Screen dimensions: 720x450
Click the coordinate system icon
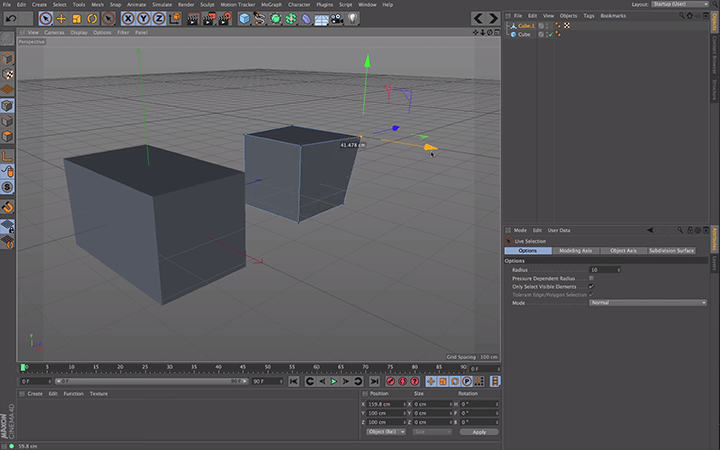coord(174,19)
